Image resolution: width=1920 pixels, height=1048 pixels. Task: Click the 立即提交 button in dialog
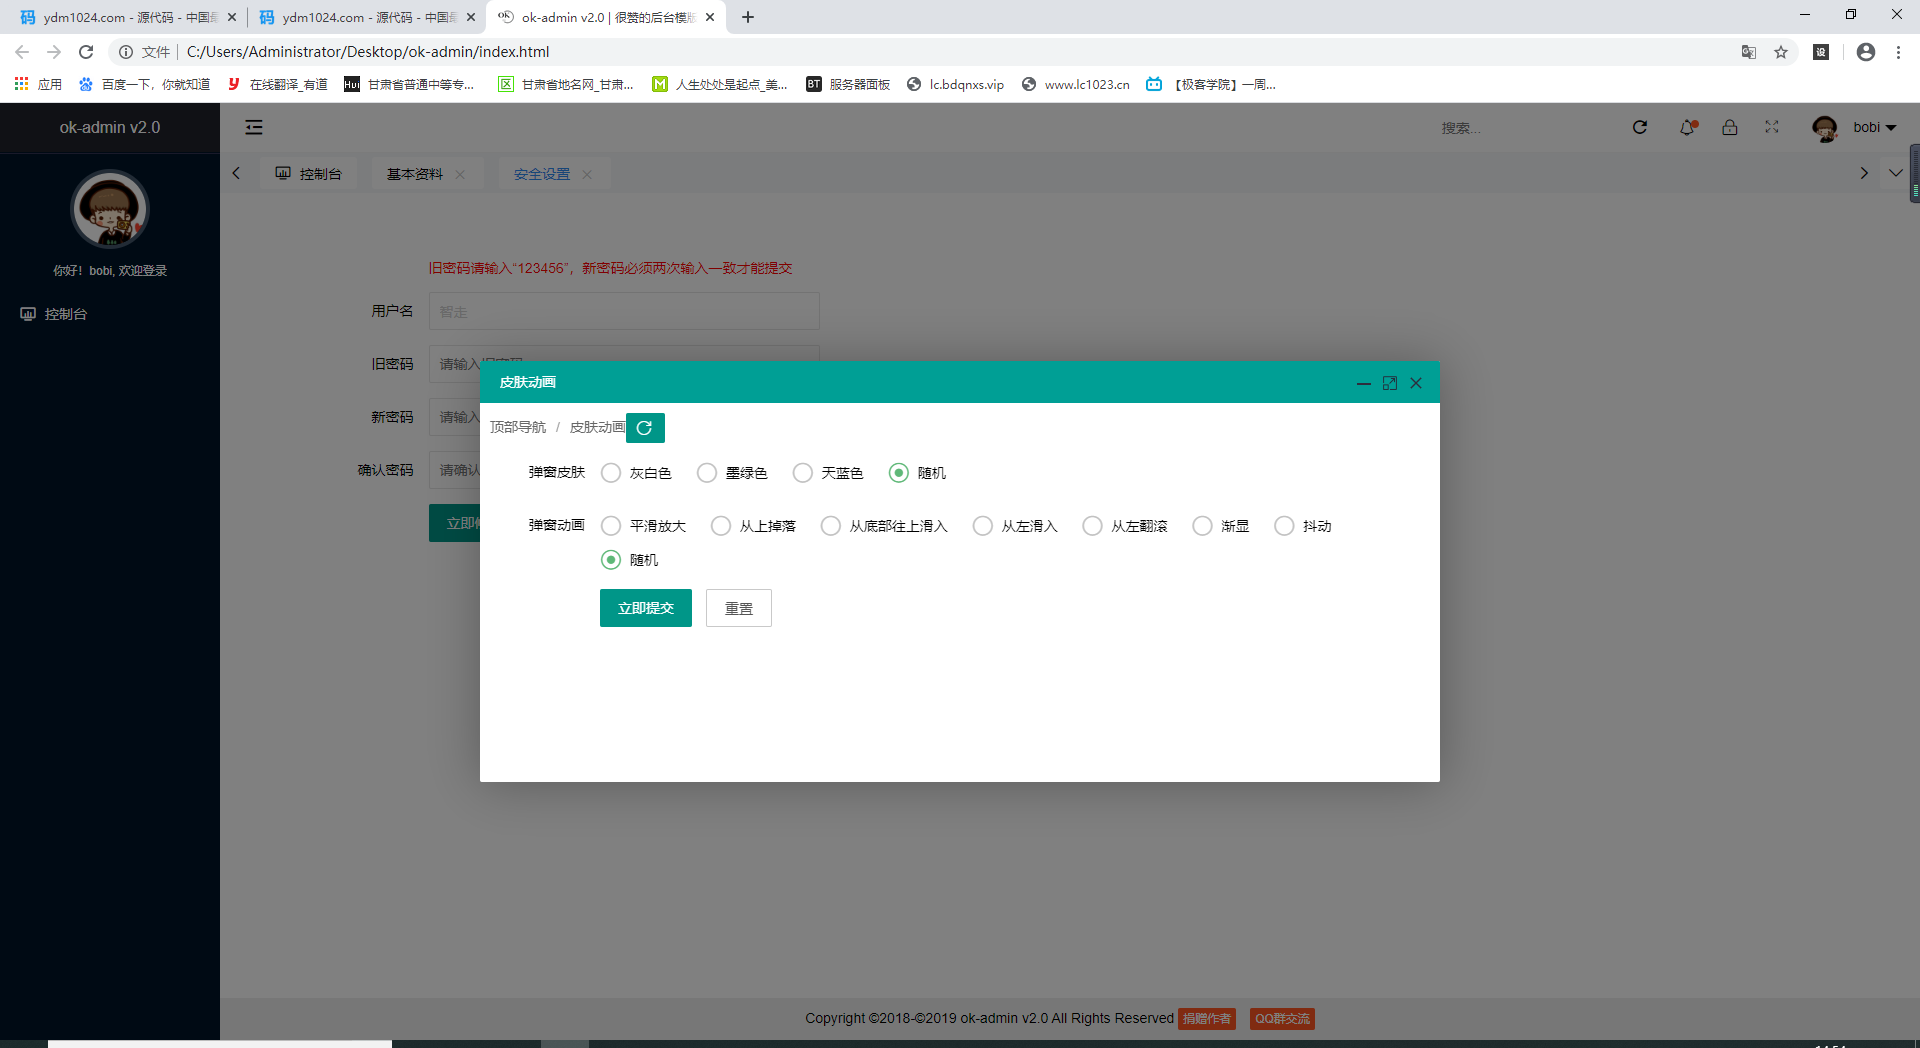point(646,608)
